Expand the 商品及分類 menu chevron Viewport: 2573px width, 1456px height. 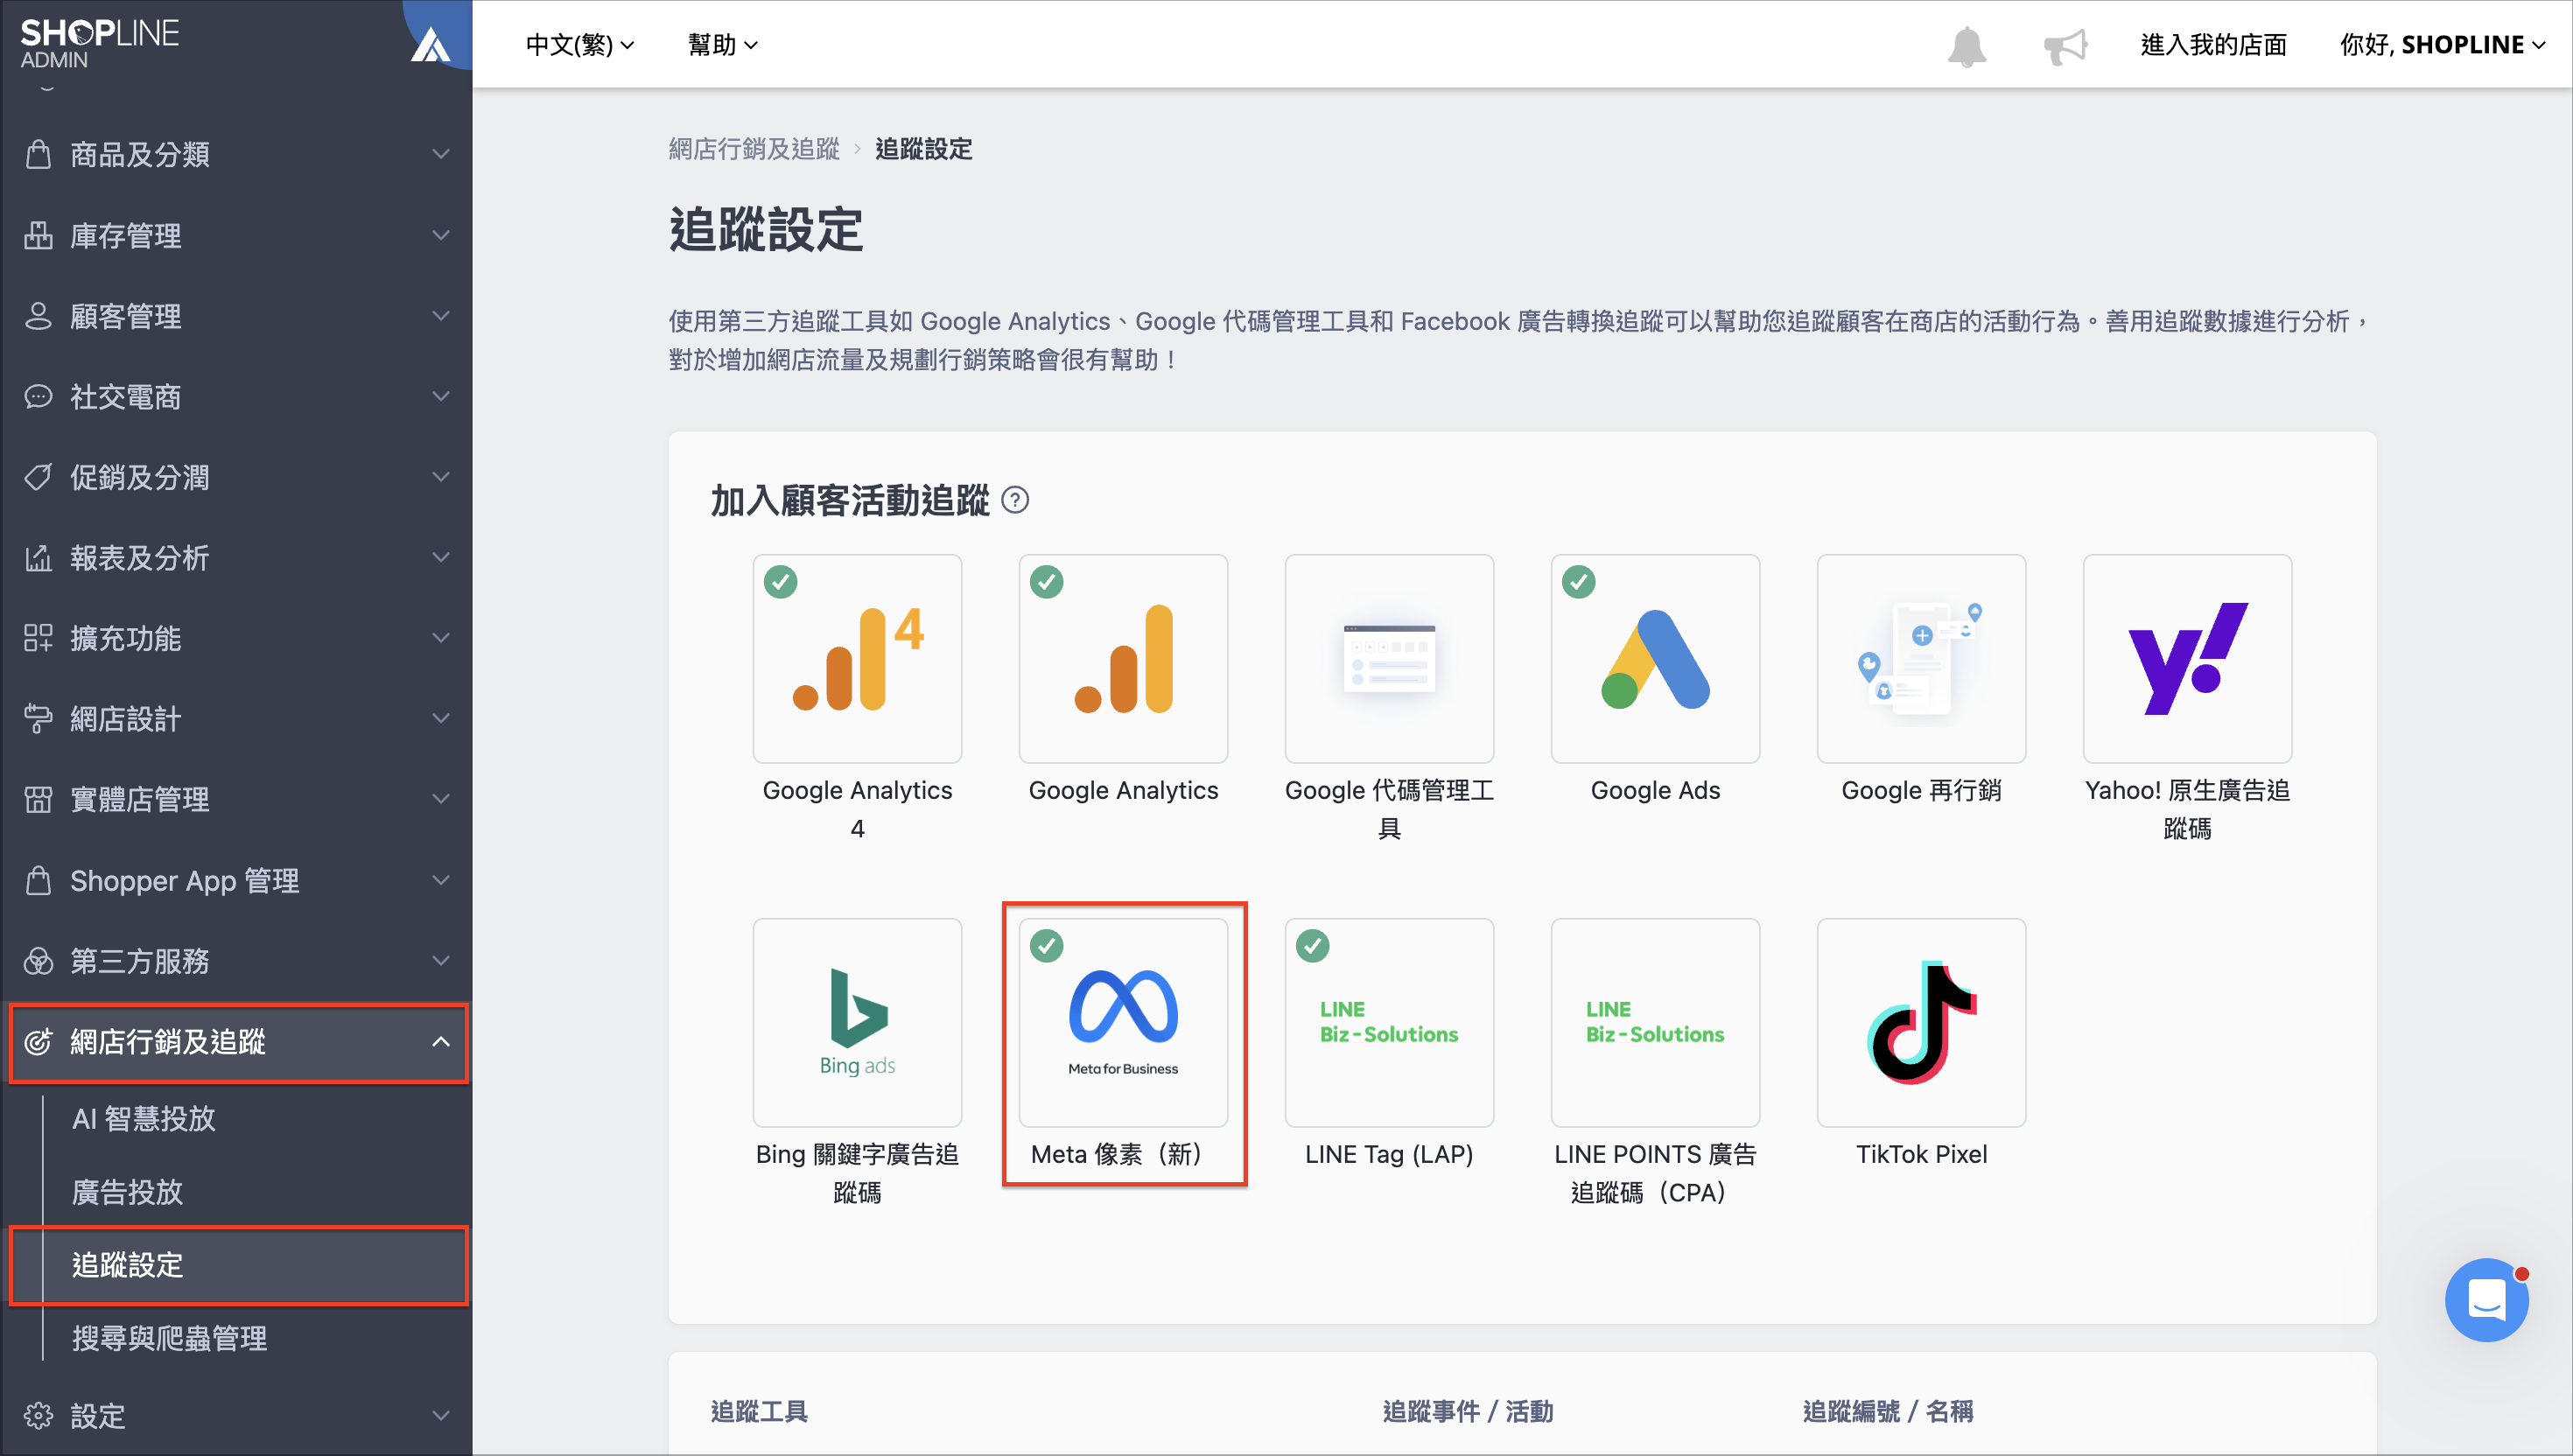click(x=440, y=154)
